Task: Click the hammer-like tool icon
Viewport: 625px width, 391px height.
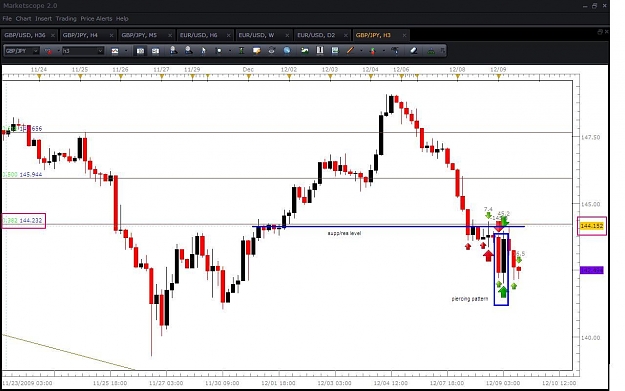Action: point(395,51)
